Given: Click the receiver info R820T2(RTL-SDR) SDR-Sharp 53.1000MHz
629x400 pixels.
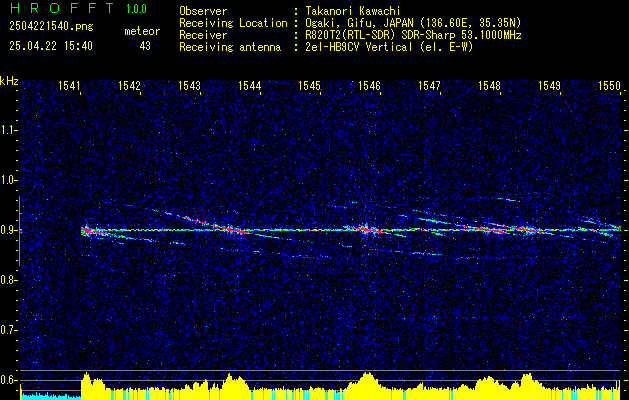Looking at the screenshot, I should [x=413, y=35].
